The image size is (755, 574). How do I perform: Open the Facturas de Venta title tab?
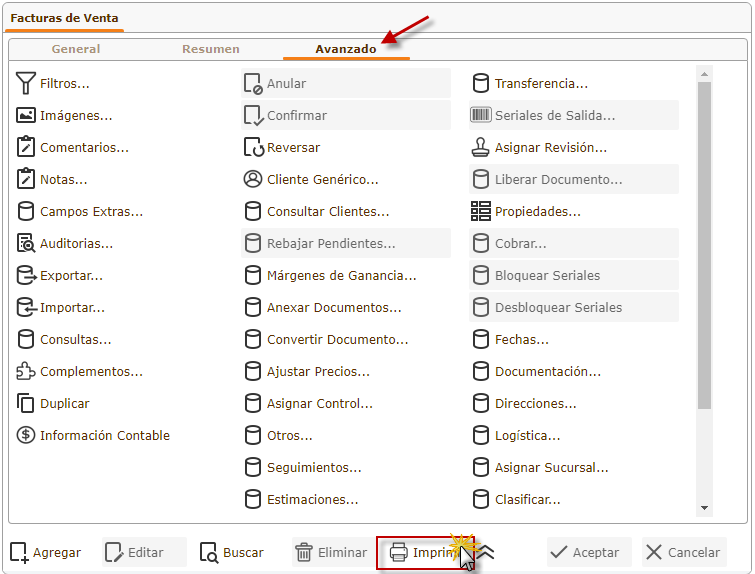point(64,18)
